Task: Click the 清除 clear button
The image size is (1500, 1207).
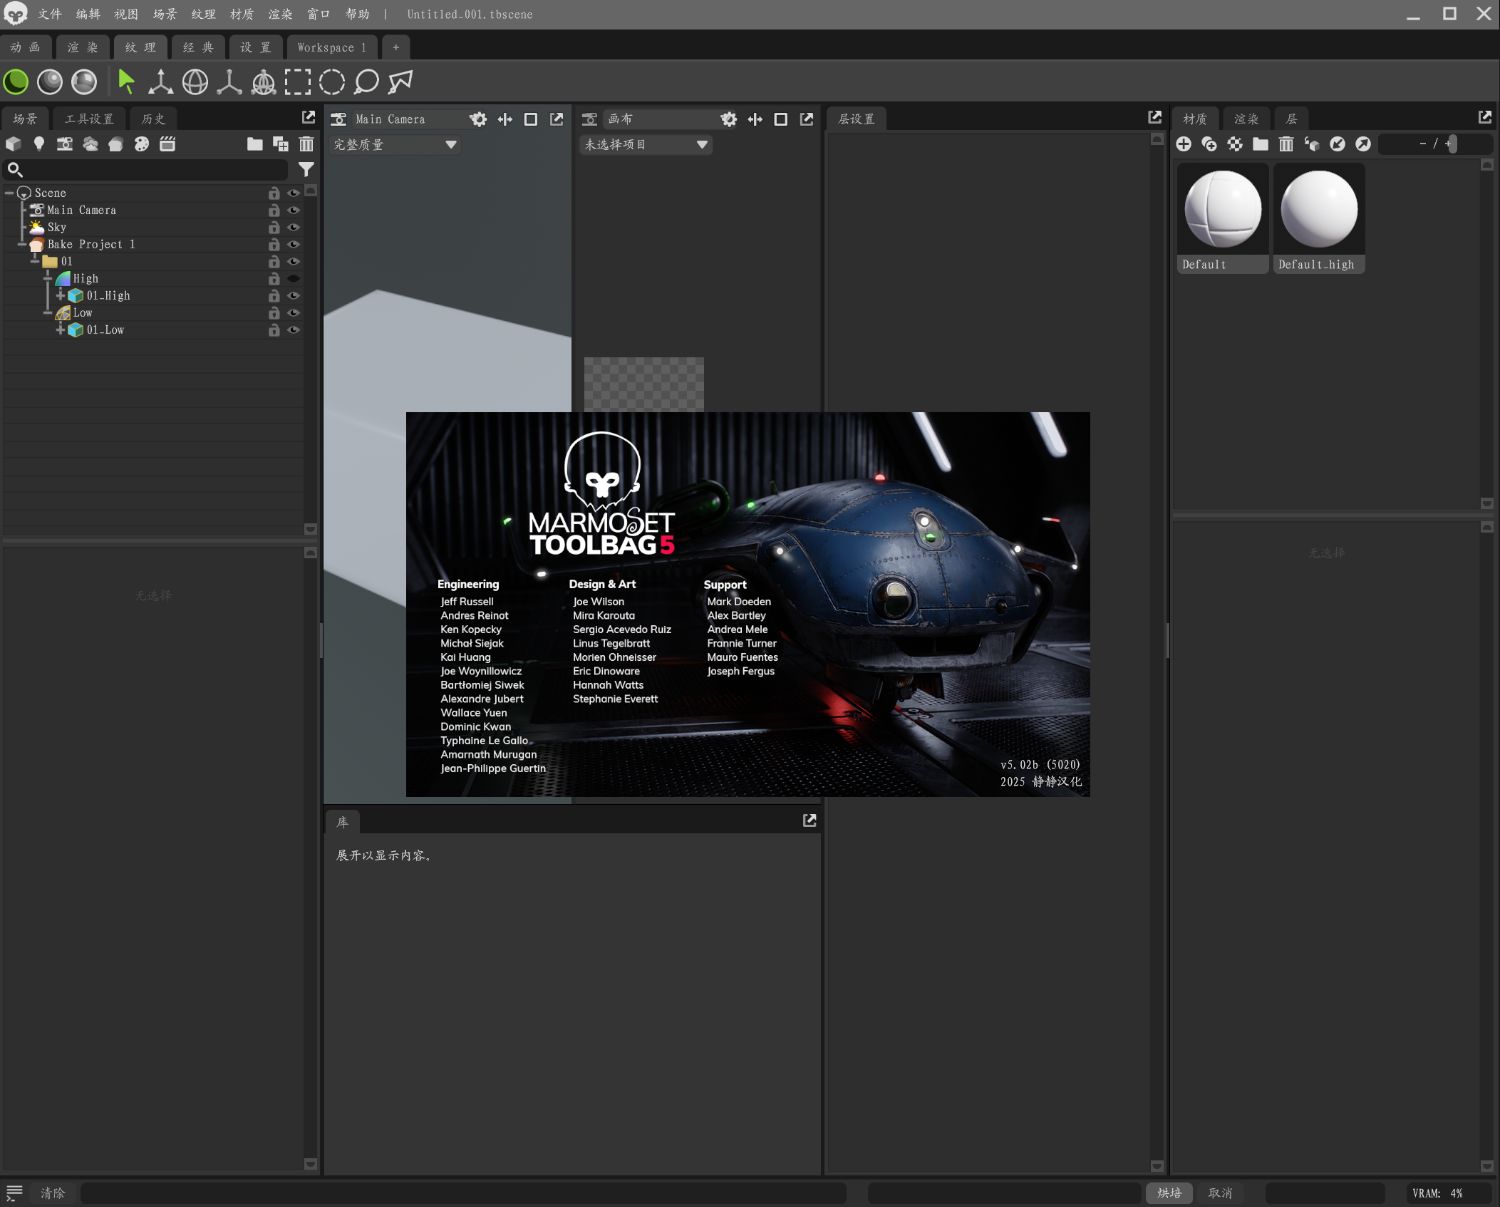Action: tap(52, 1193)
